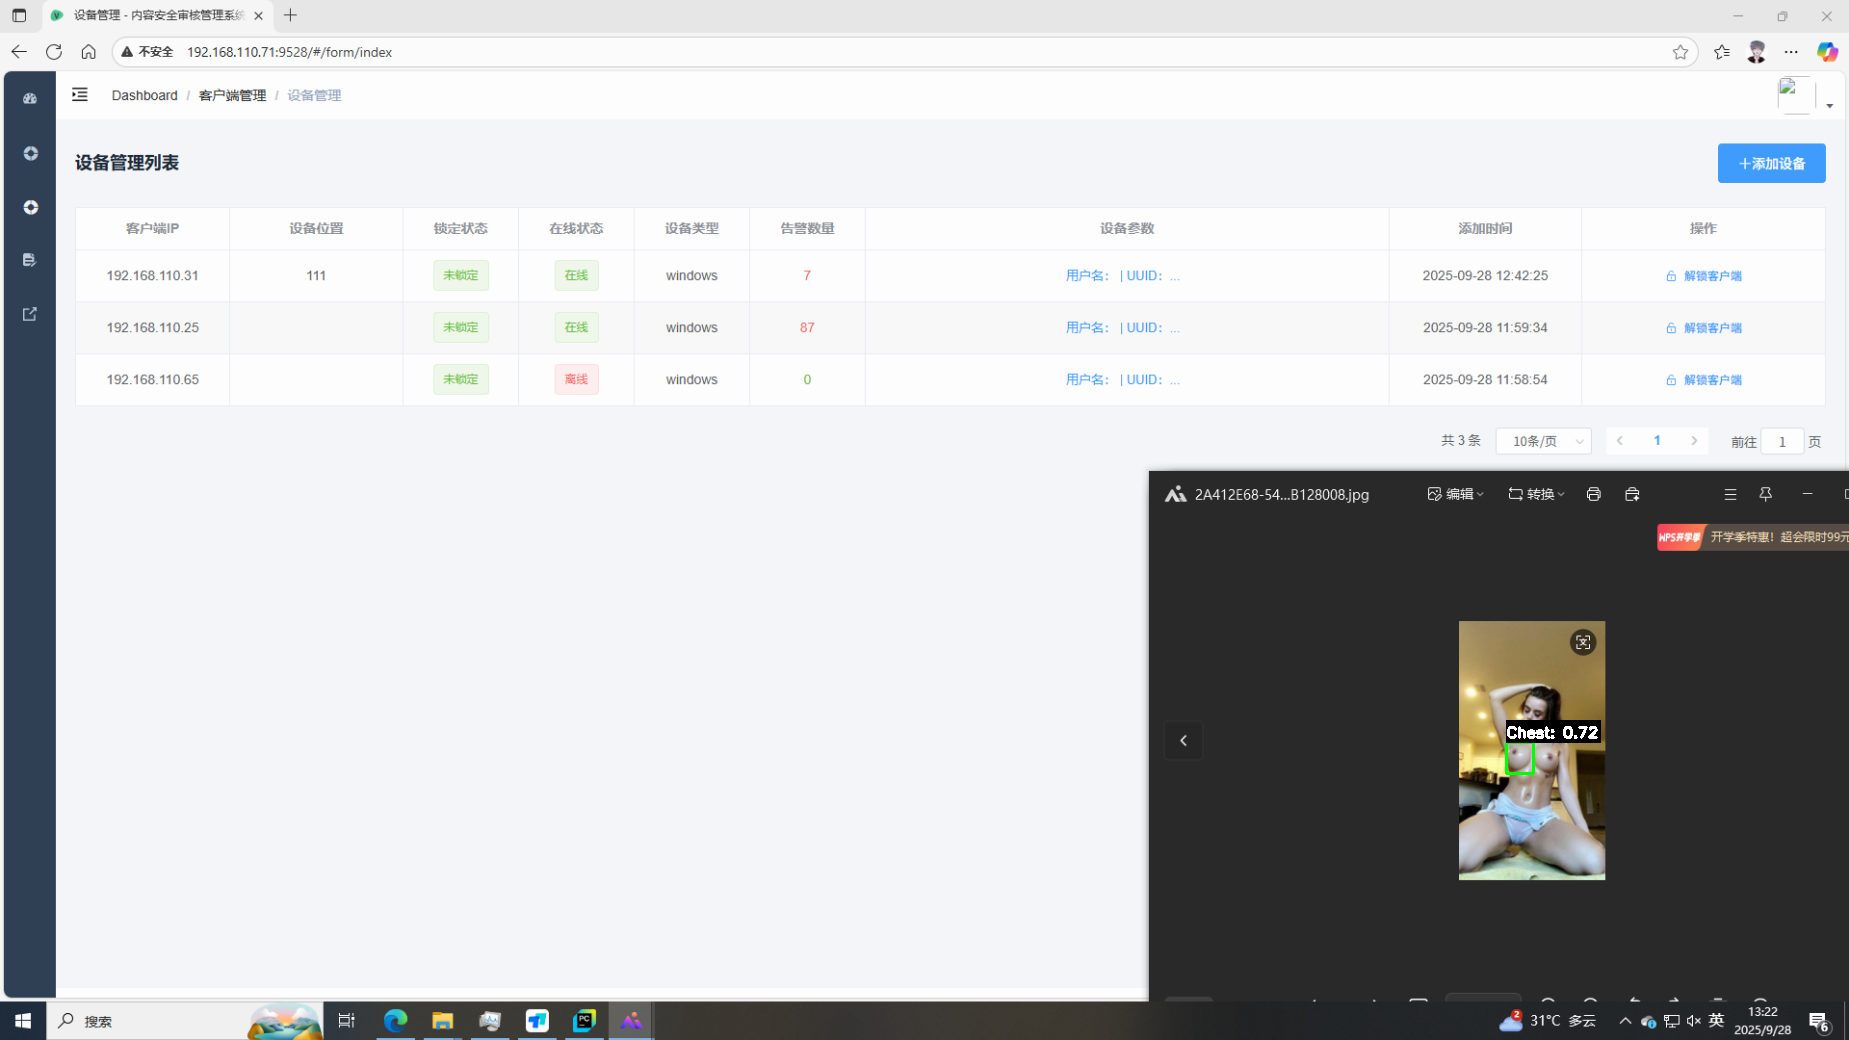Click the Dashboard breadcrumb link

click(x=144, y=95)
